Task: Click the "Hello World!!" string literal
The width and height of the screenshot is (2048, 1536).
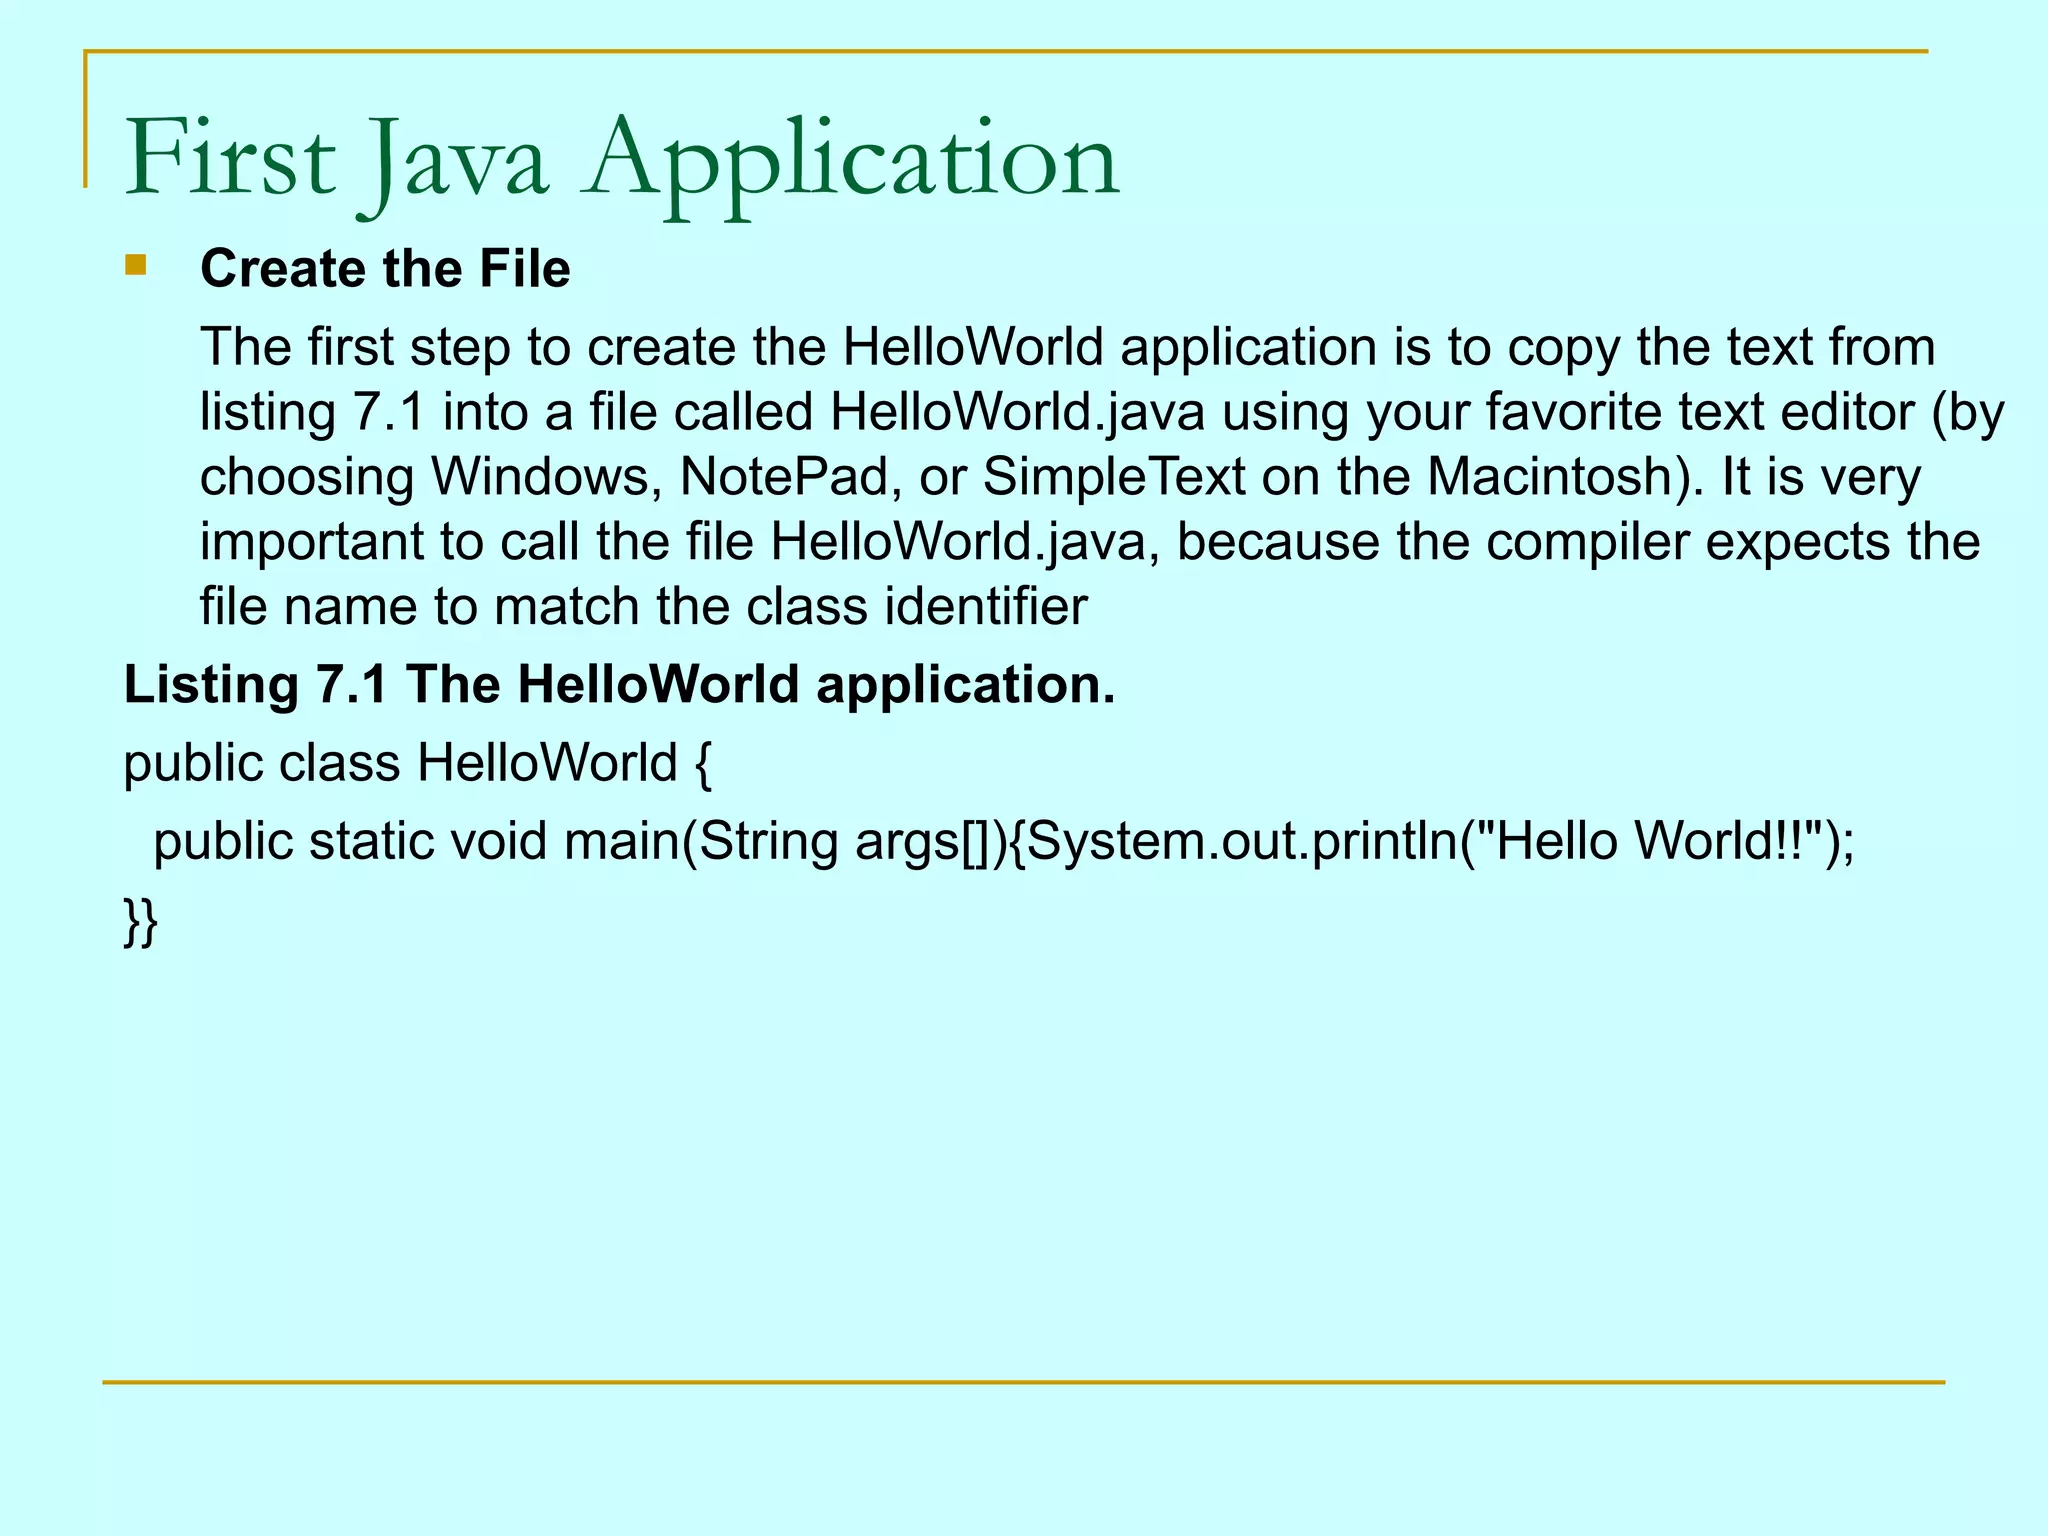Action: 1648,841
